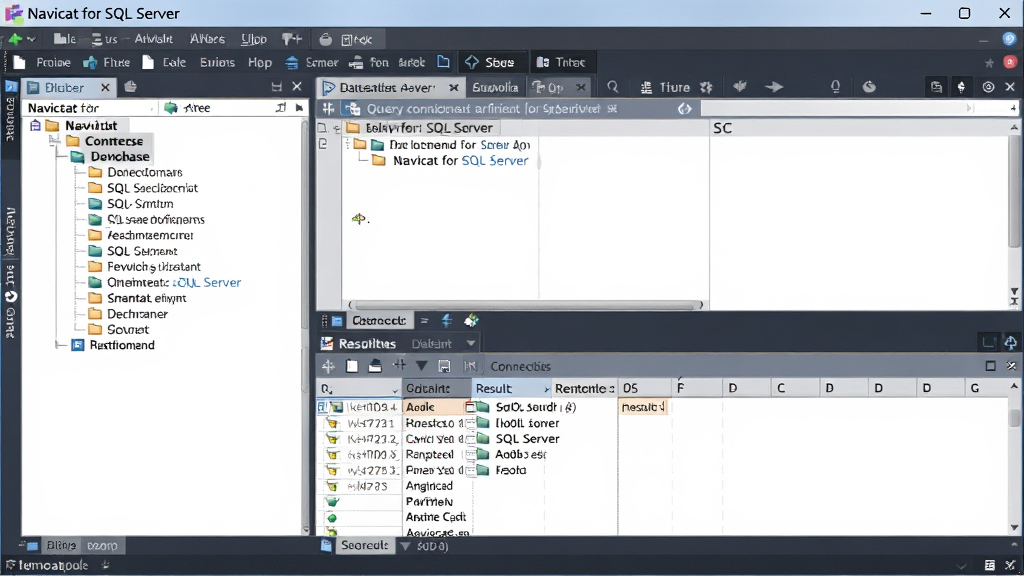Viewport: 1024px width, 576px height.
Task: Sort by the Result column header
Action: coord(511,389)
